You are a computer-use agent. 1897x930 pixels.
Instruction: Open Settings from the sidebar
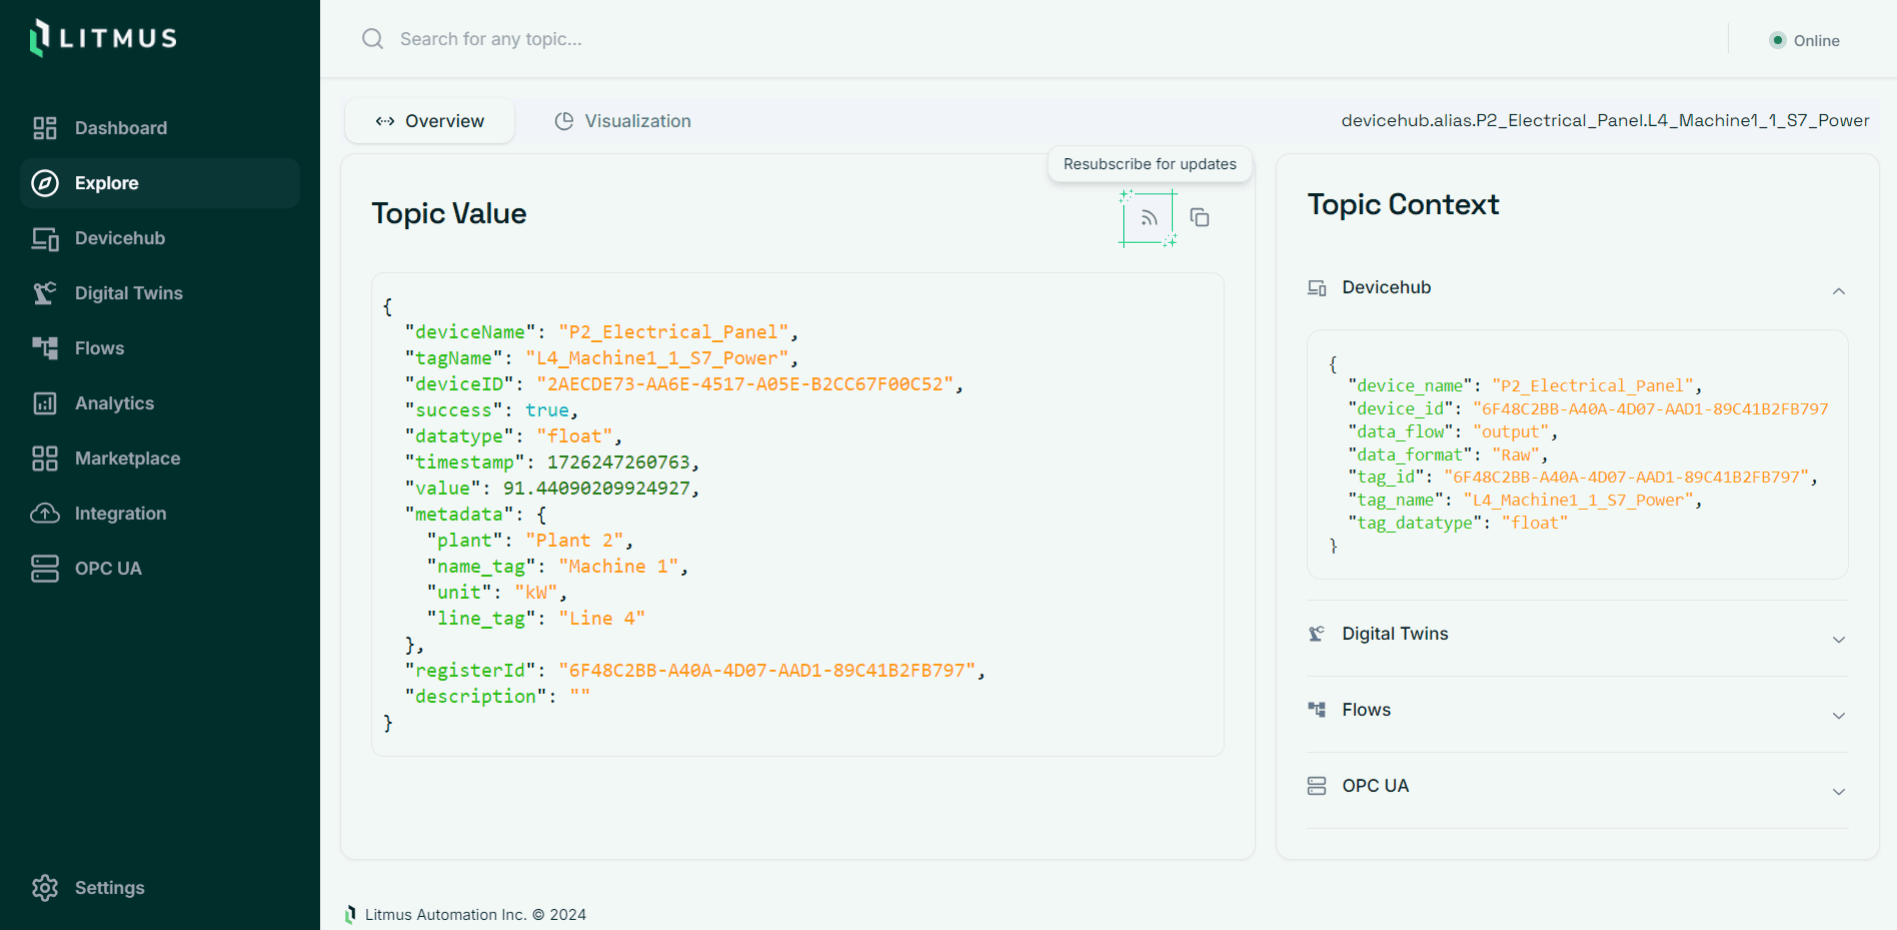(110, 887)
